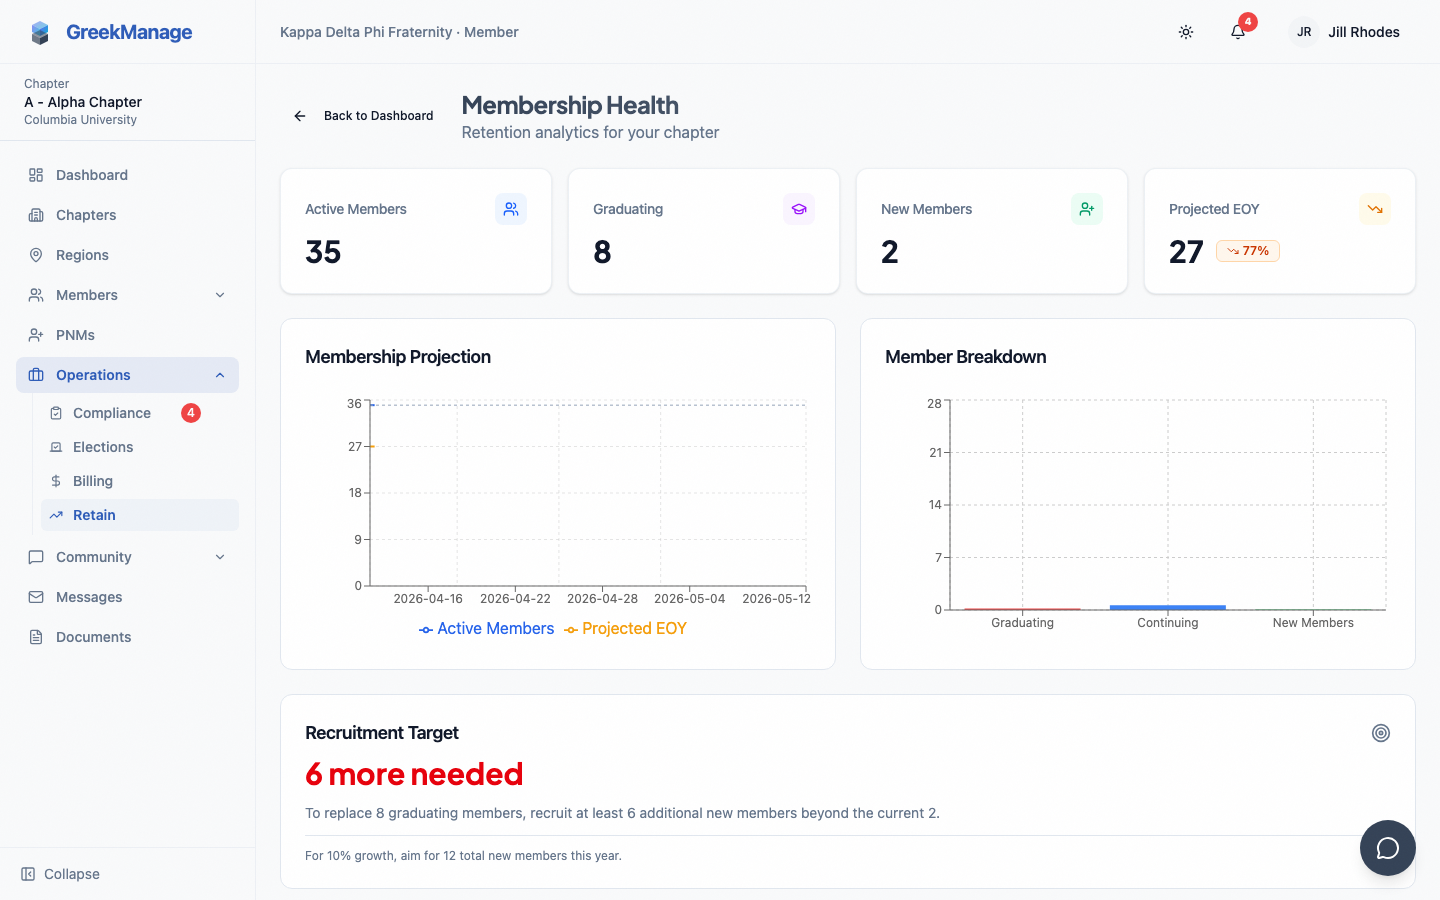The width and height of the screenshot is (1440, 900).
Task: Click the Graduating value 8
Action: [602, 252]
